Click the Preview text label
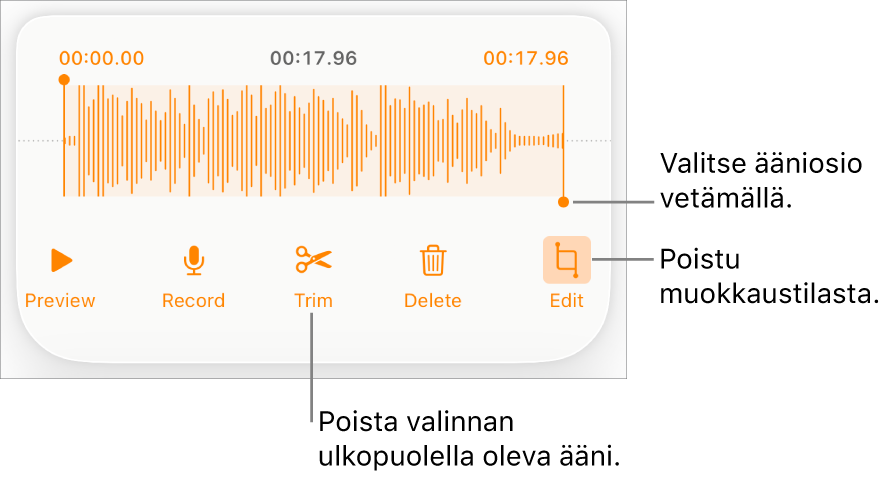This screenshot has height=484, width=880. coord(60,300)
